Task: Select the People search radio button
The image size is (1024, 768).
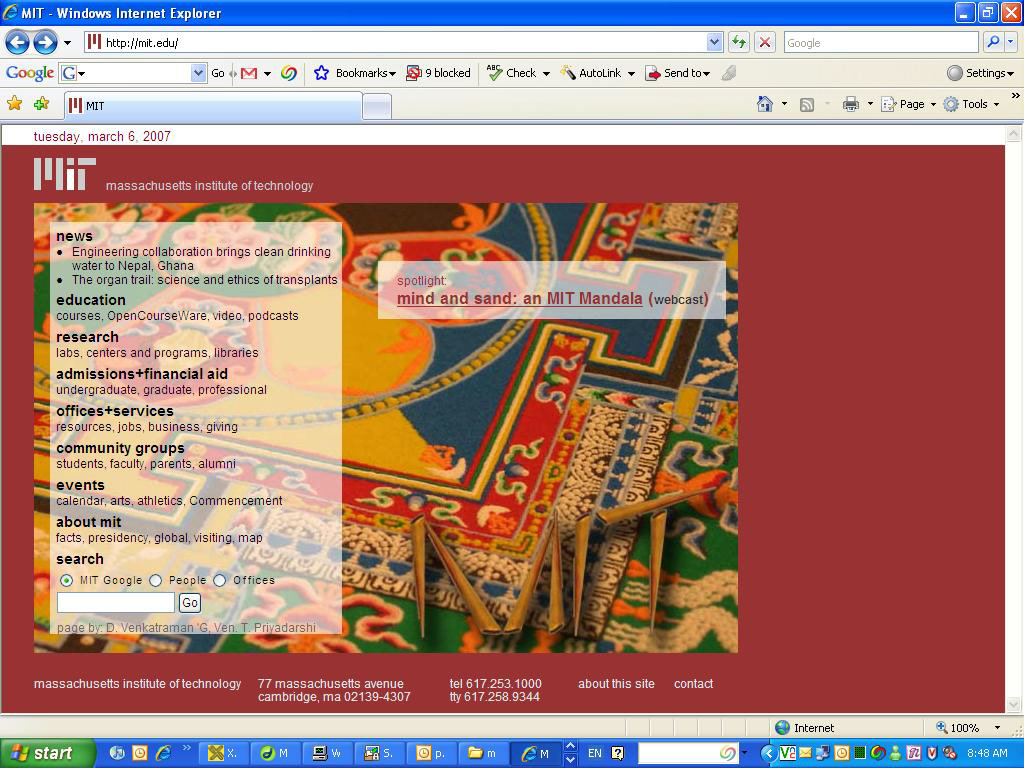Action: pos(155,580)
